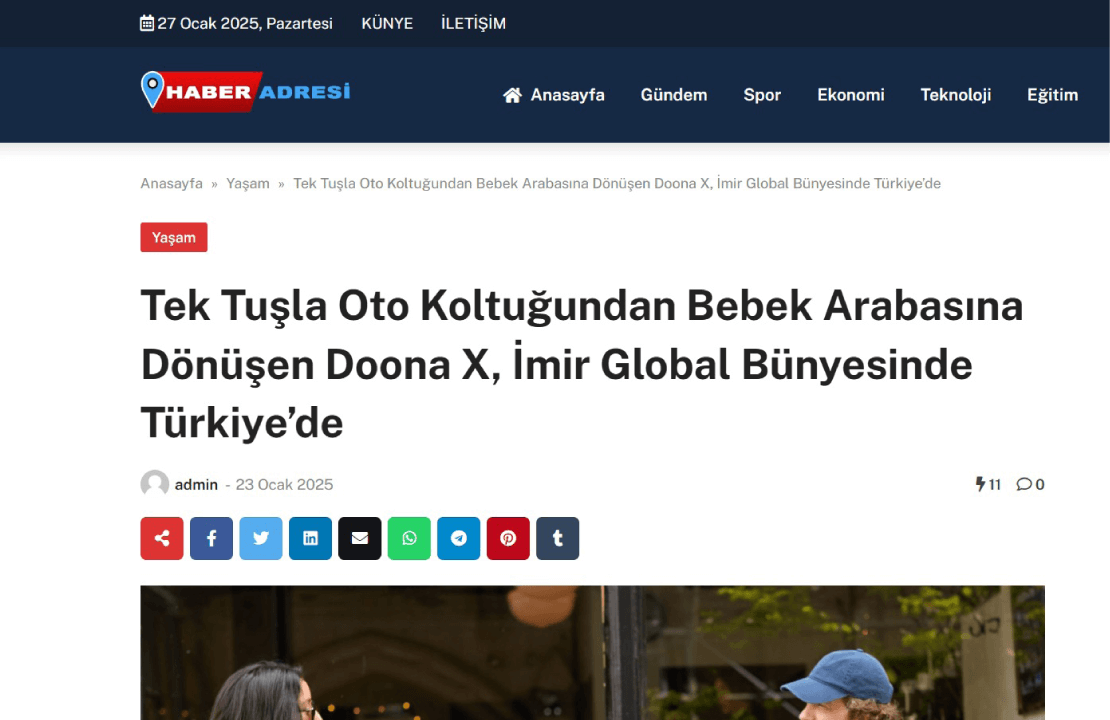Open the Anasayfa menu item
The width and height of the screenshot is (1110, 720).
(x=568, y=95)
